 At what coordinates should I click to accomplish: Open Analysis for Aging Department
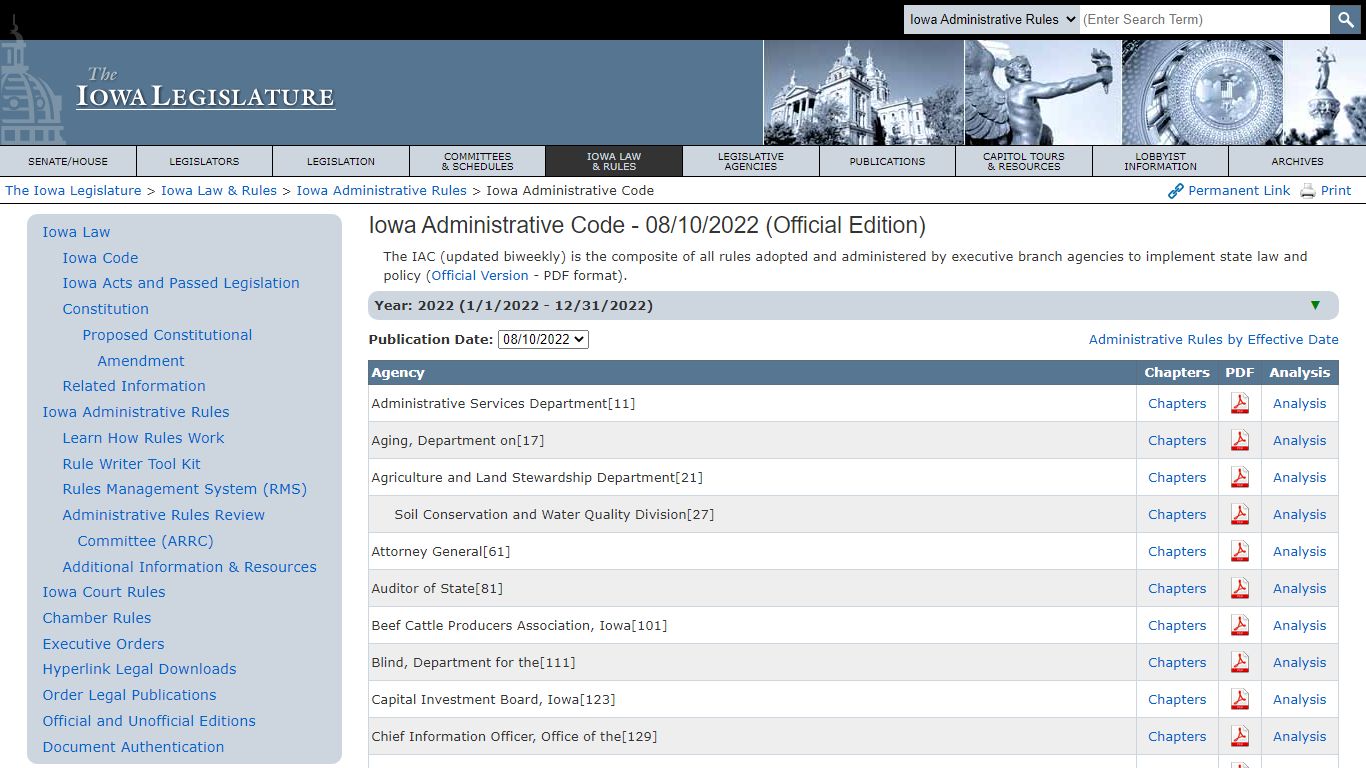[x=1299, y=440]
